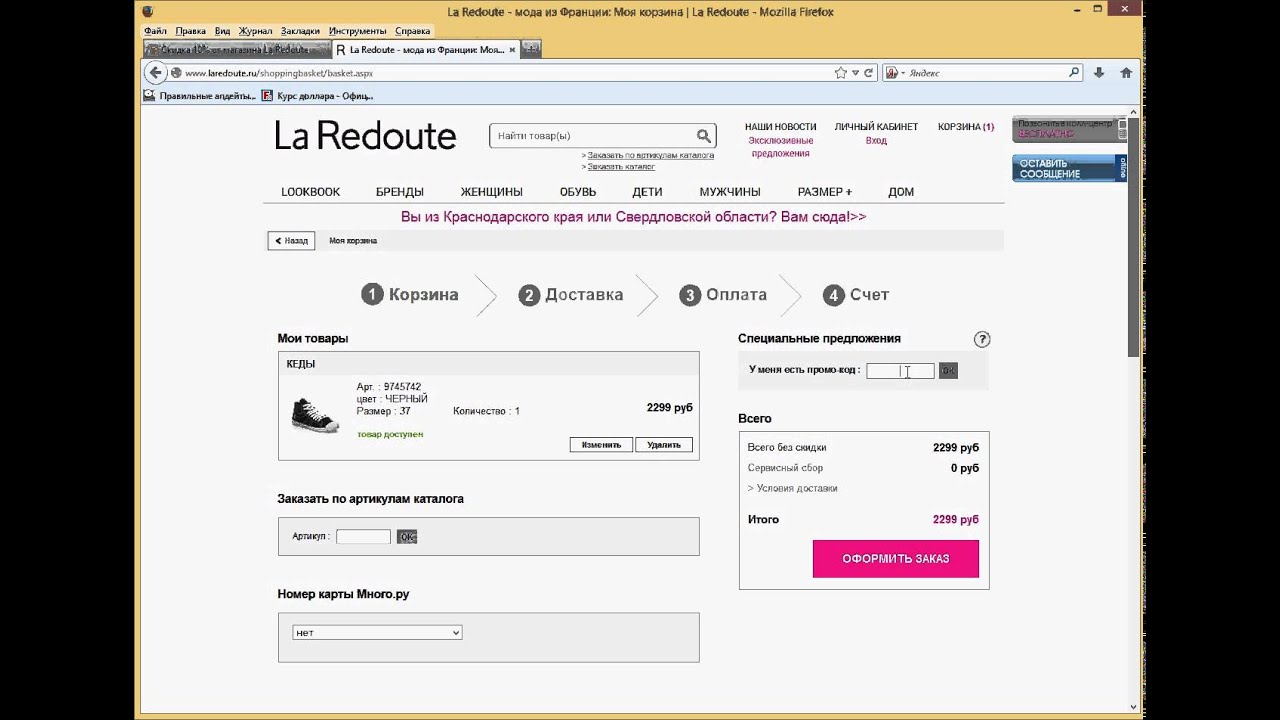This screenshot has height=720, width=1280.
Task: Open the Справка menu
Action: (x=412, y=31)
